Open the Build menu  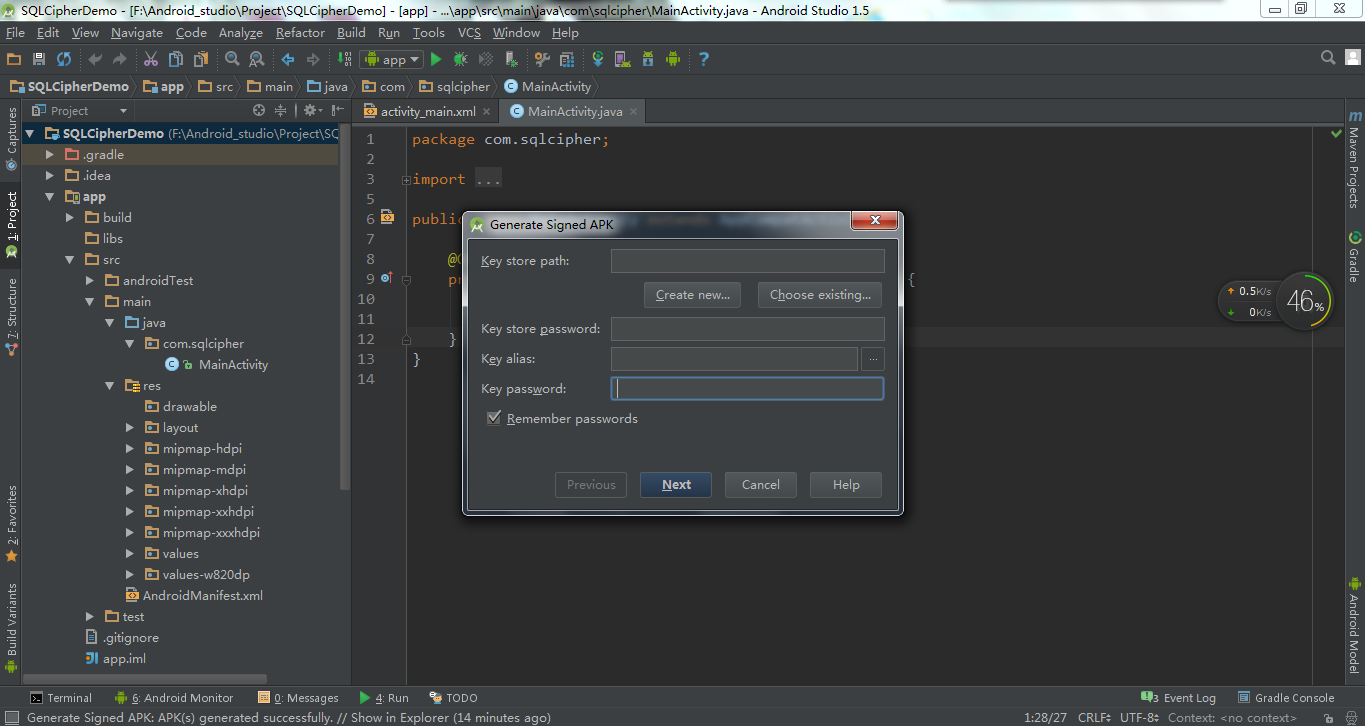351,33
